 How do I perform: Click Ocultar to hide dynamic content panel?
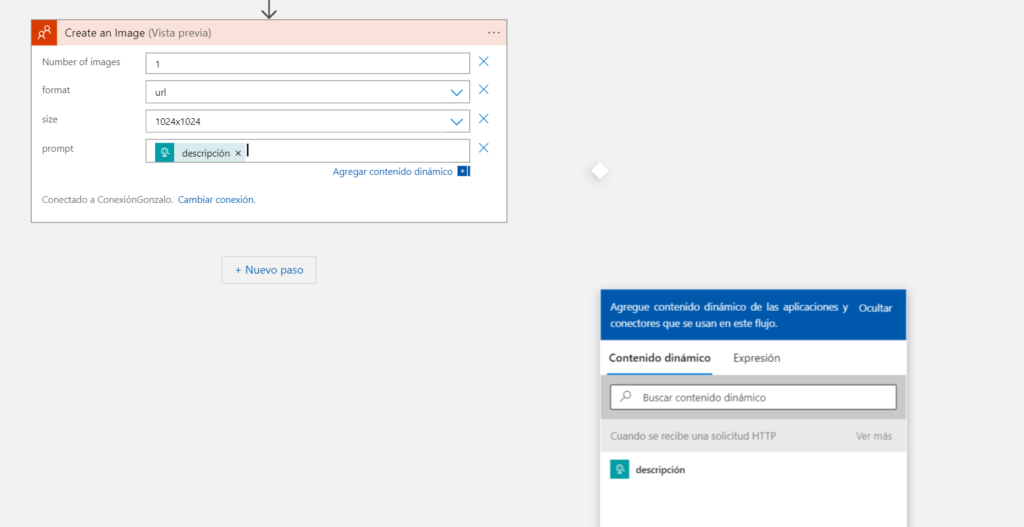[x=875, y=308]
